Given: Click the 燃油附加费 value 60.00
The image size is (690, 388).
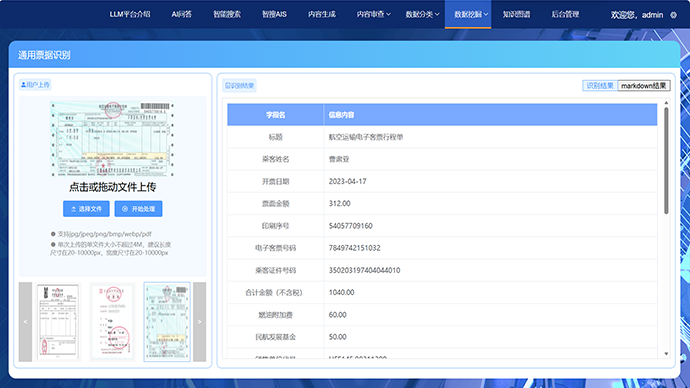Looking at the screenshot, I should point(337,315).
